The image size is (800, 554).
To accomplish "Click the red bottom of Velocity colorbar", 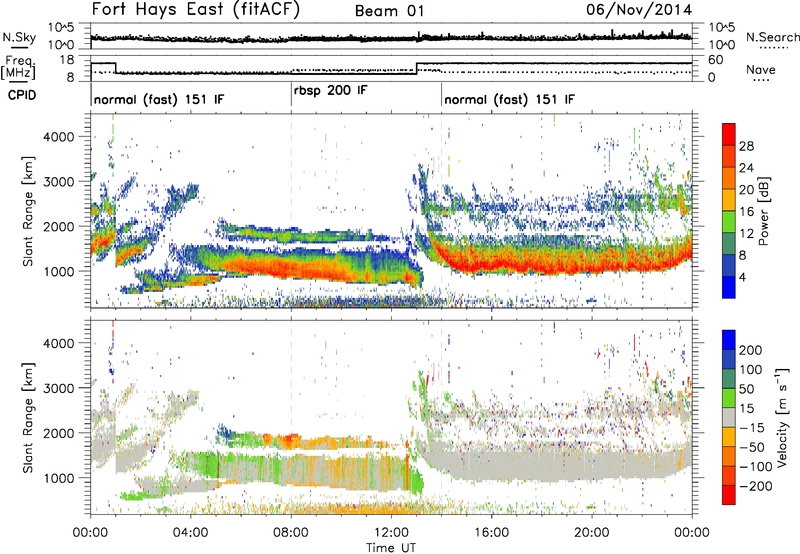I will (x=729, y=495).
